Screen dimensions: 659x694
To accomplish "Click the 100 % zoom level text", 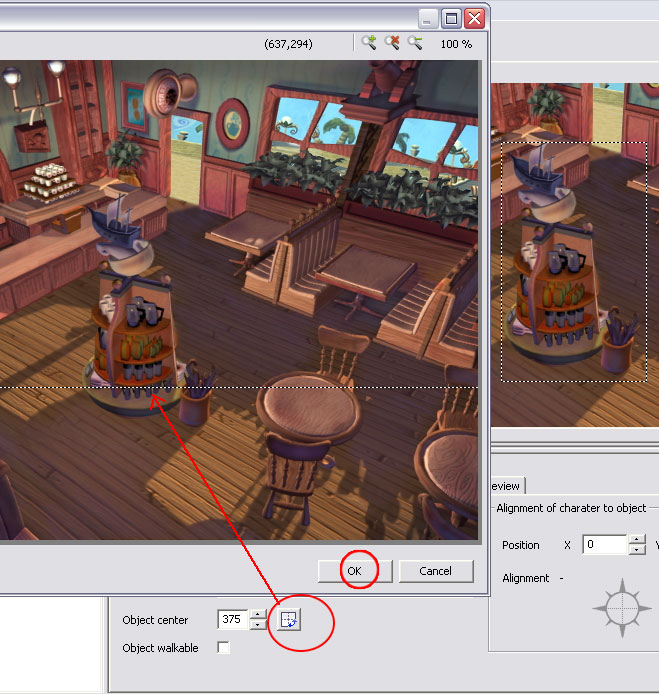I will click(456, 44).
